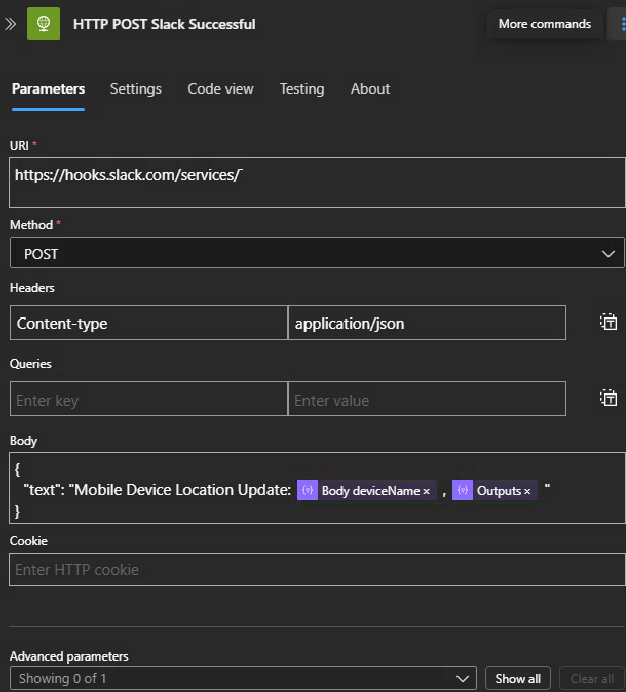Open the More commands ellipsis menu
Image resolution: width=626 pixels, height=692 pixels.
(617, 24)
